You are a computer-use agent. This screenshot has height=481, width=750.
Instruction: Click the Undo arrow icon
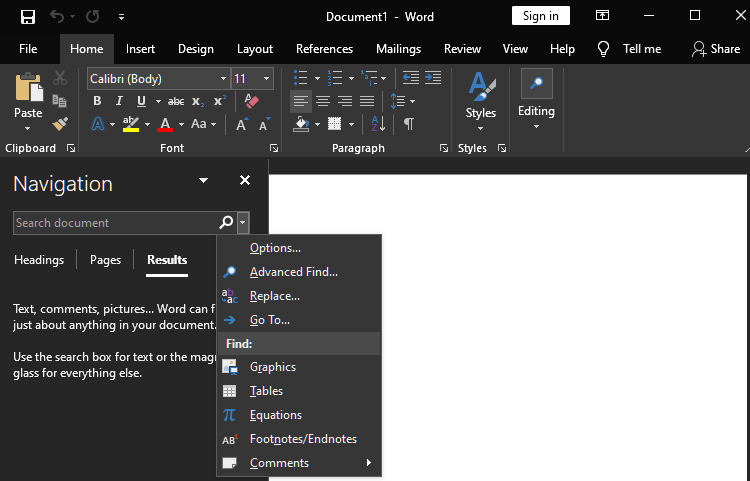[x=57, y=17]
